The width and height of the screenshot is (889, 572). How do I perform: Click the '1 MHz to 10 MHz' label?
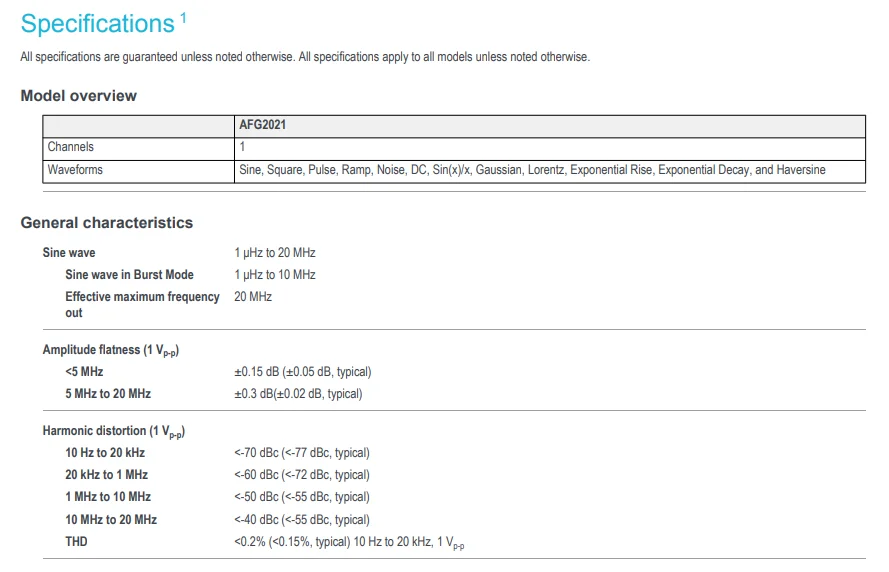pyautogui.click(x=108, y=497)
